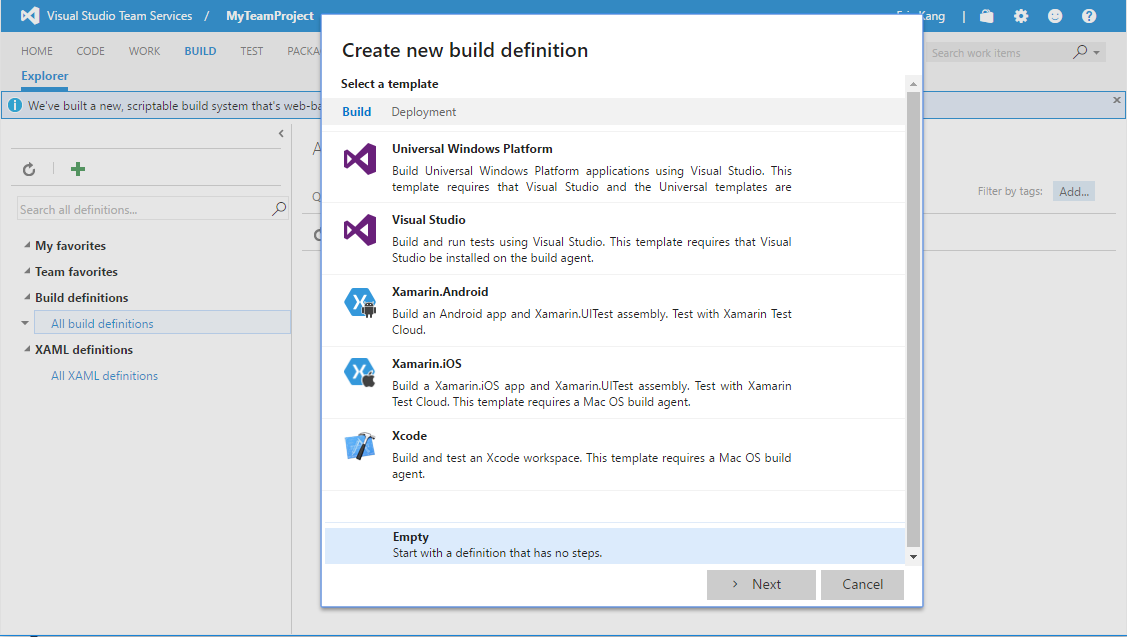Click the Team favorites label
1127x637 pixels.
(x=76, y=272)
